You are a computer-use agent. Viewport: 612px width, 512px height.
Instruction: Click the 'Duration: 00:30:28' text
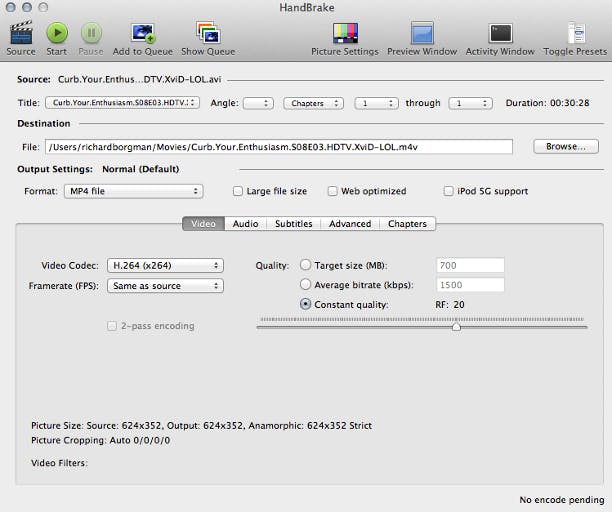click(x=547, y=103)
